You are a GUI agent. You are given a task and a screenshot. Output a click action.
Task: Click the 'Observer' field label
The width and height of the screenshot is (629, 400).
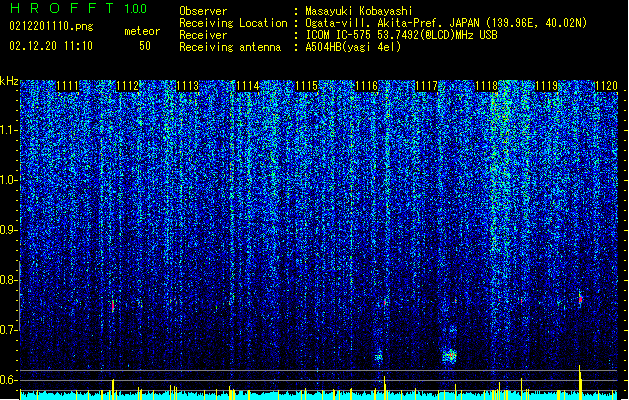tap(203, 11)
